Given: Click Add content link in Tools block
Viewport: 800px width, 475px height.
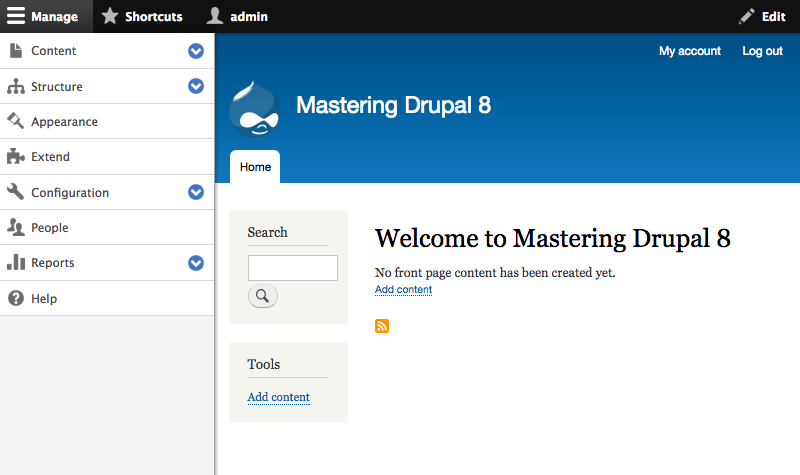Looking at the screenshot, I should click(279, 397).
